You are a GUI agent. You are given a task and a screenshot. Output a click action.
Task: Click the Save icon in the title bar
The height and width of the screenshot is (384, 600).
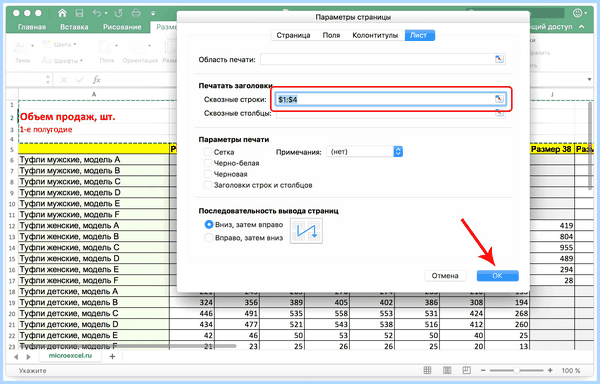79,13
